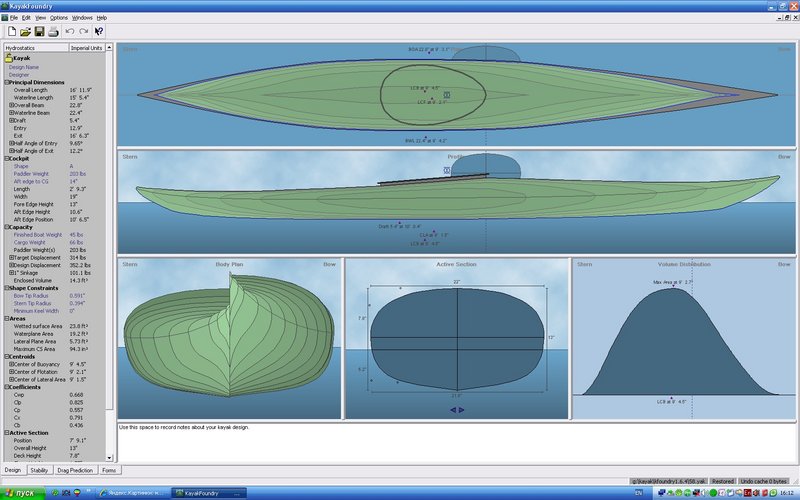Screen dimensions: 800x500
Task: Edit the Paddler Weight value 203 lbs
Action: (78, 174)
